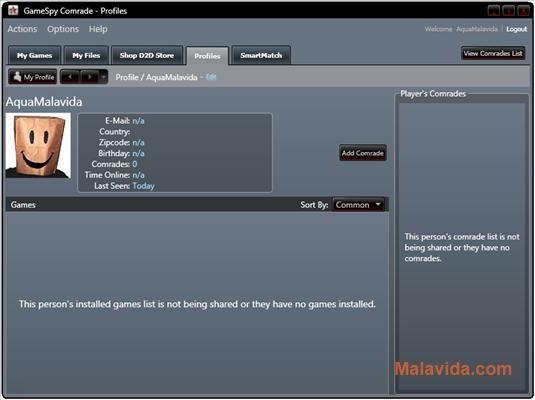The width and height of the screenshot is (535, 400).
Task: Open the Sort By Common dropdown
Action: tap(359, 205)
